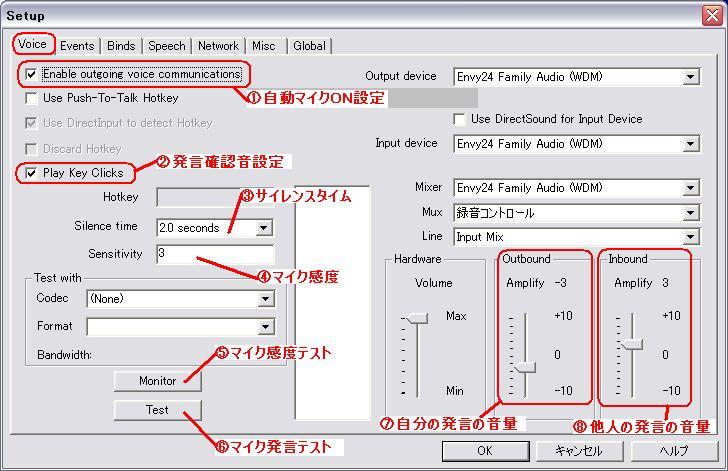Enable Use DirectSound for Input Device

(460, 119)
